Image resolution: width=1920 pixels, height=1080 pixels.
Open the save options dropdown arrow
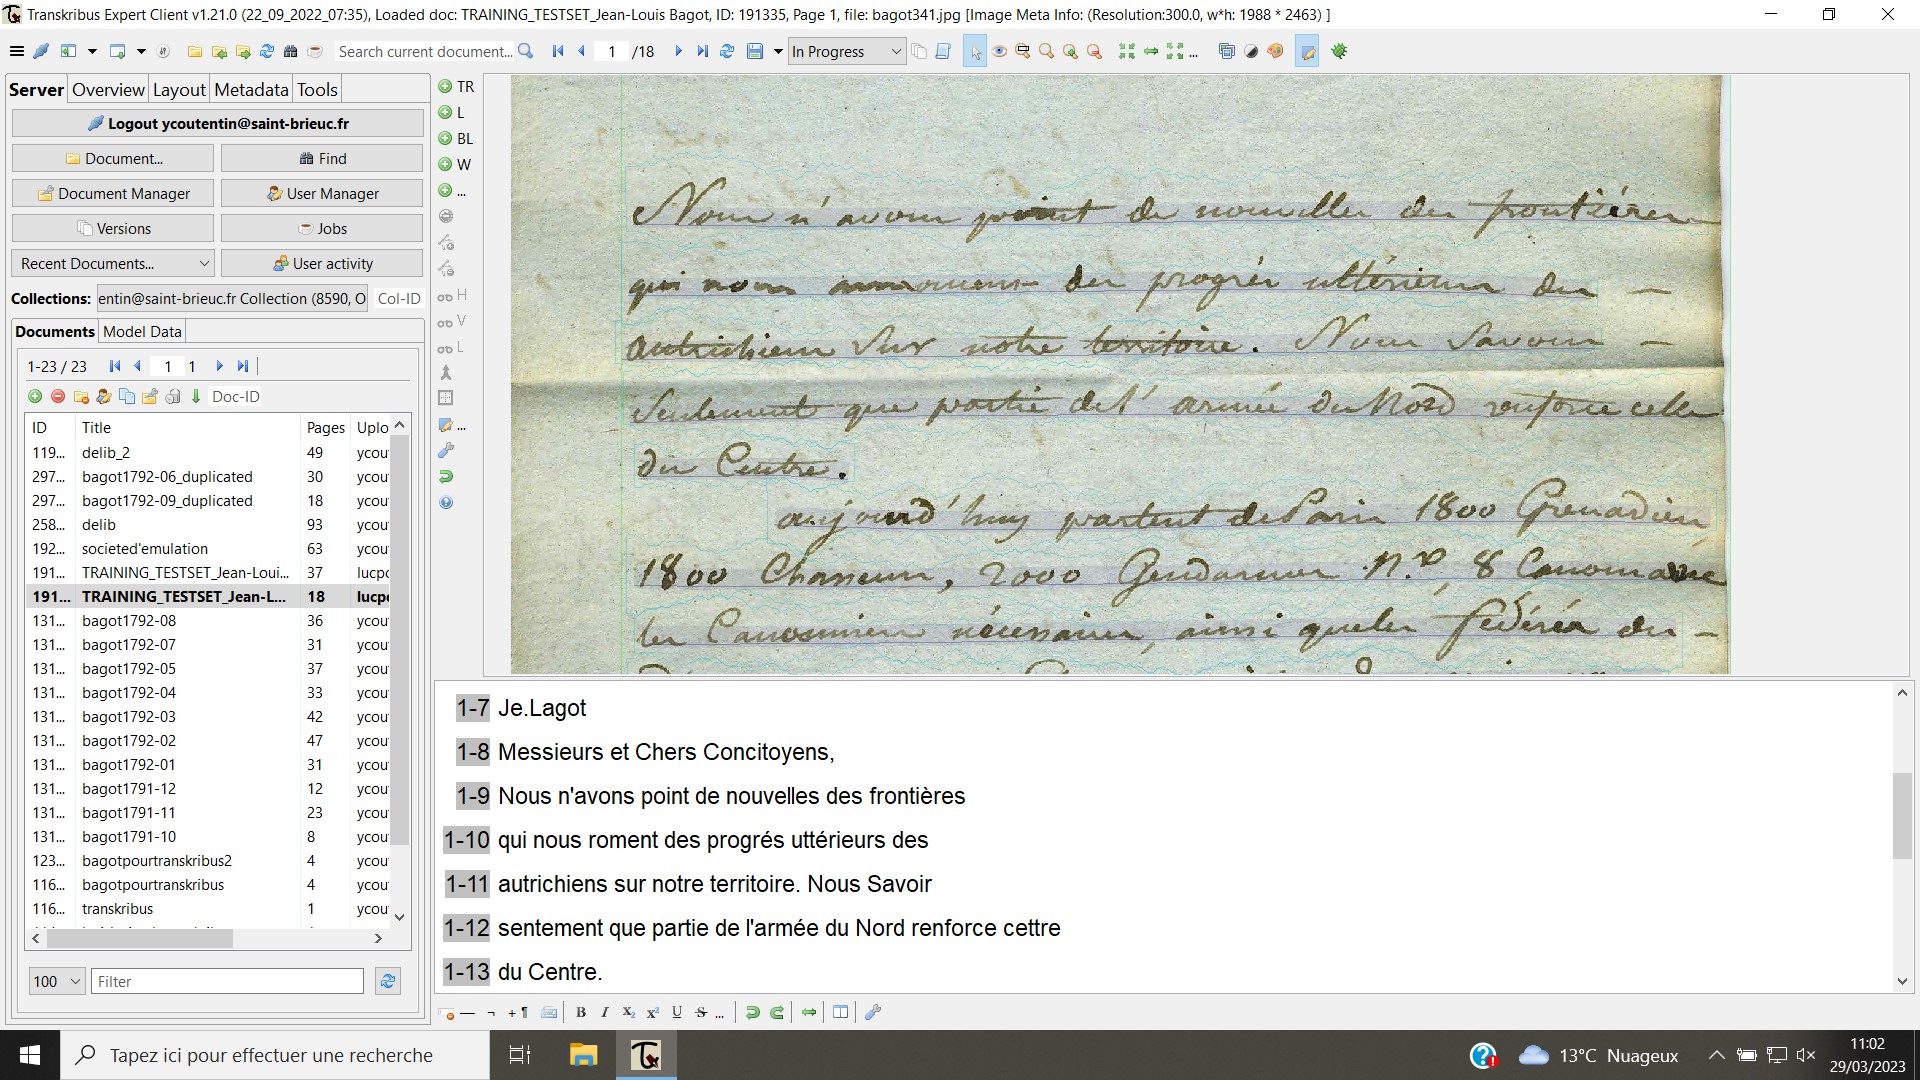click(778, 51)
